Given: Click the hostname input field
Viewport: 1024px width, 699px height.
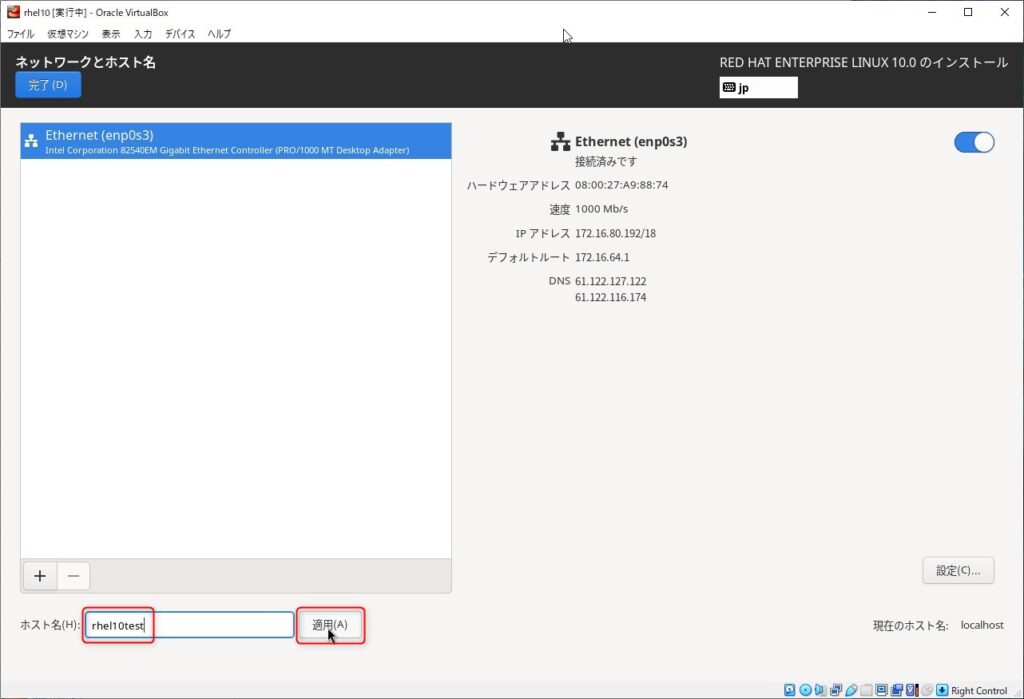Looking at the screenshot, I should tap(189, 625).
